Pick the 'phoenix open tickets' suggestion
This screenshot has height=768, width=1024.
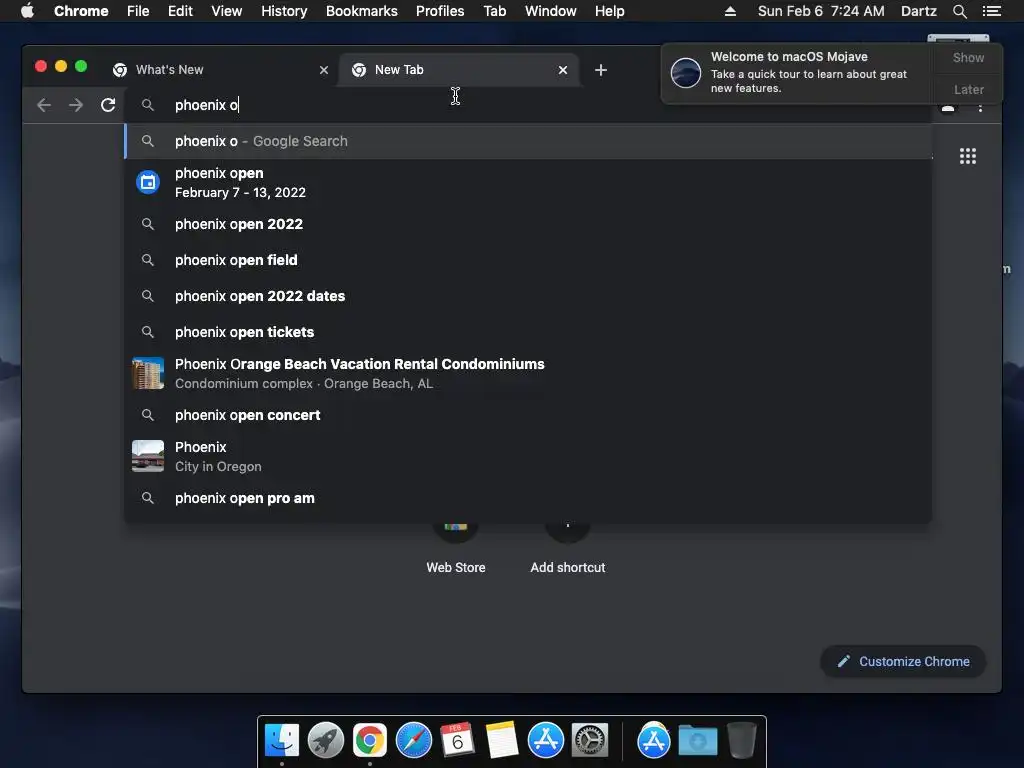tap(528, 332)
